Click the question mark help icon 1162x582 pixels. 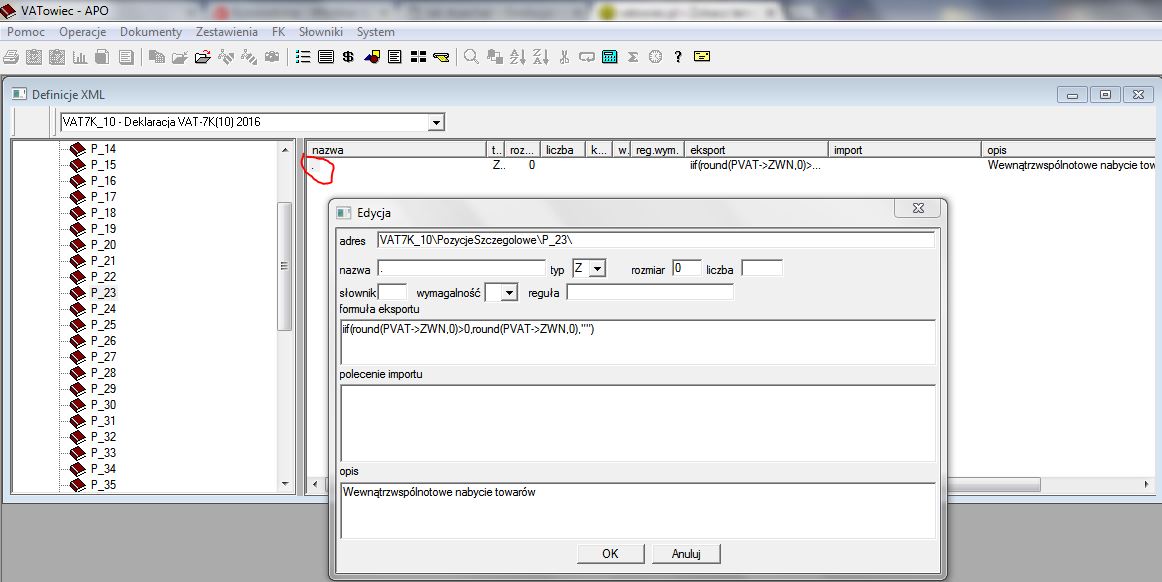(678, 57)
